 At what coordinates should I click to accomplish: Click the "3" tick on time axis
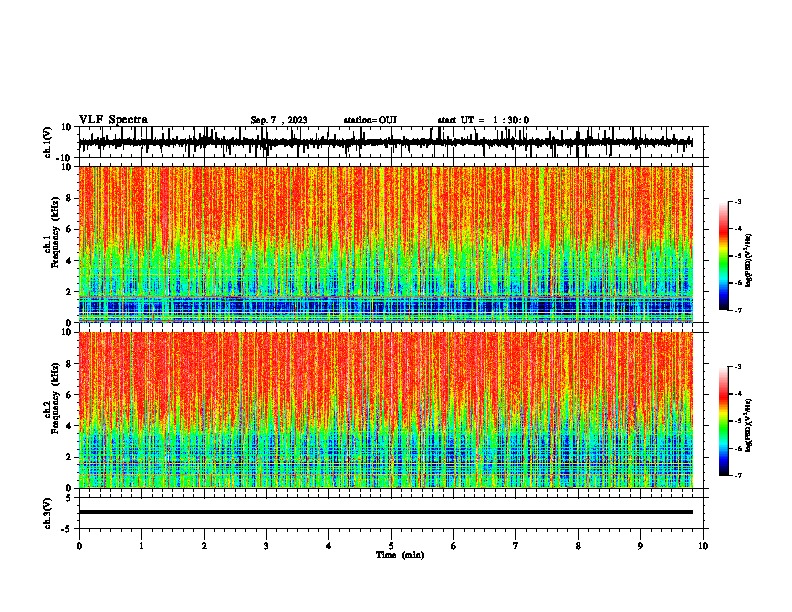point(266,545)
